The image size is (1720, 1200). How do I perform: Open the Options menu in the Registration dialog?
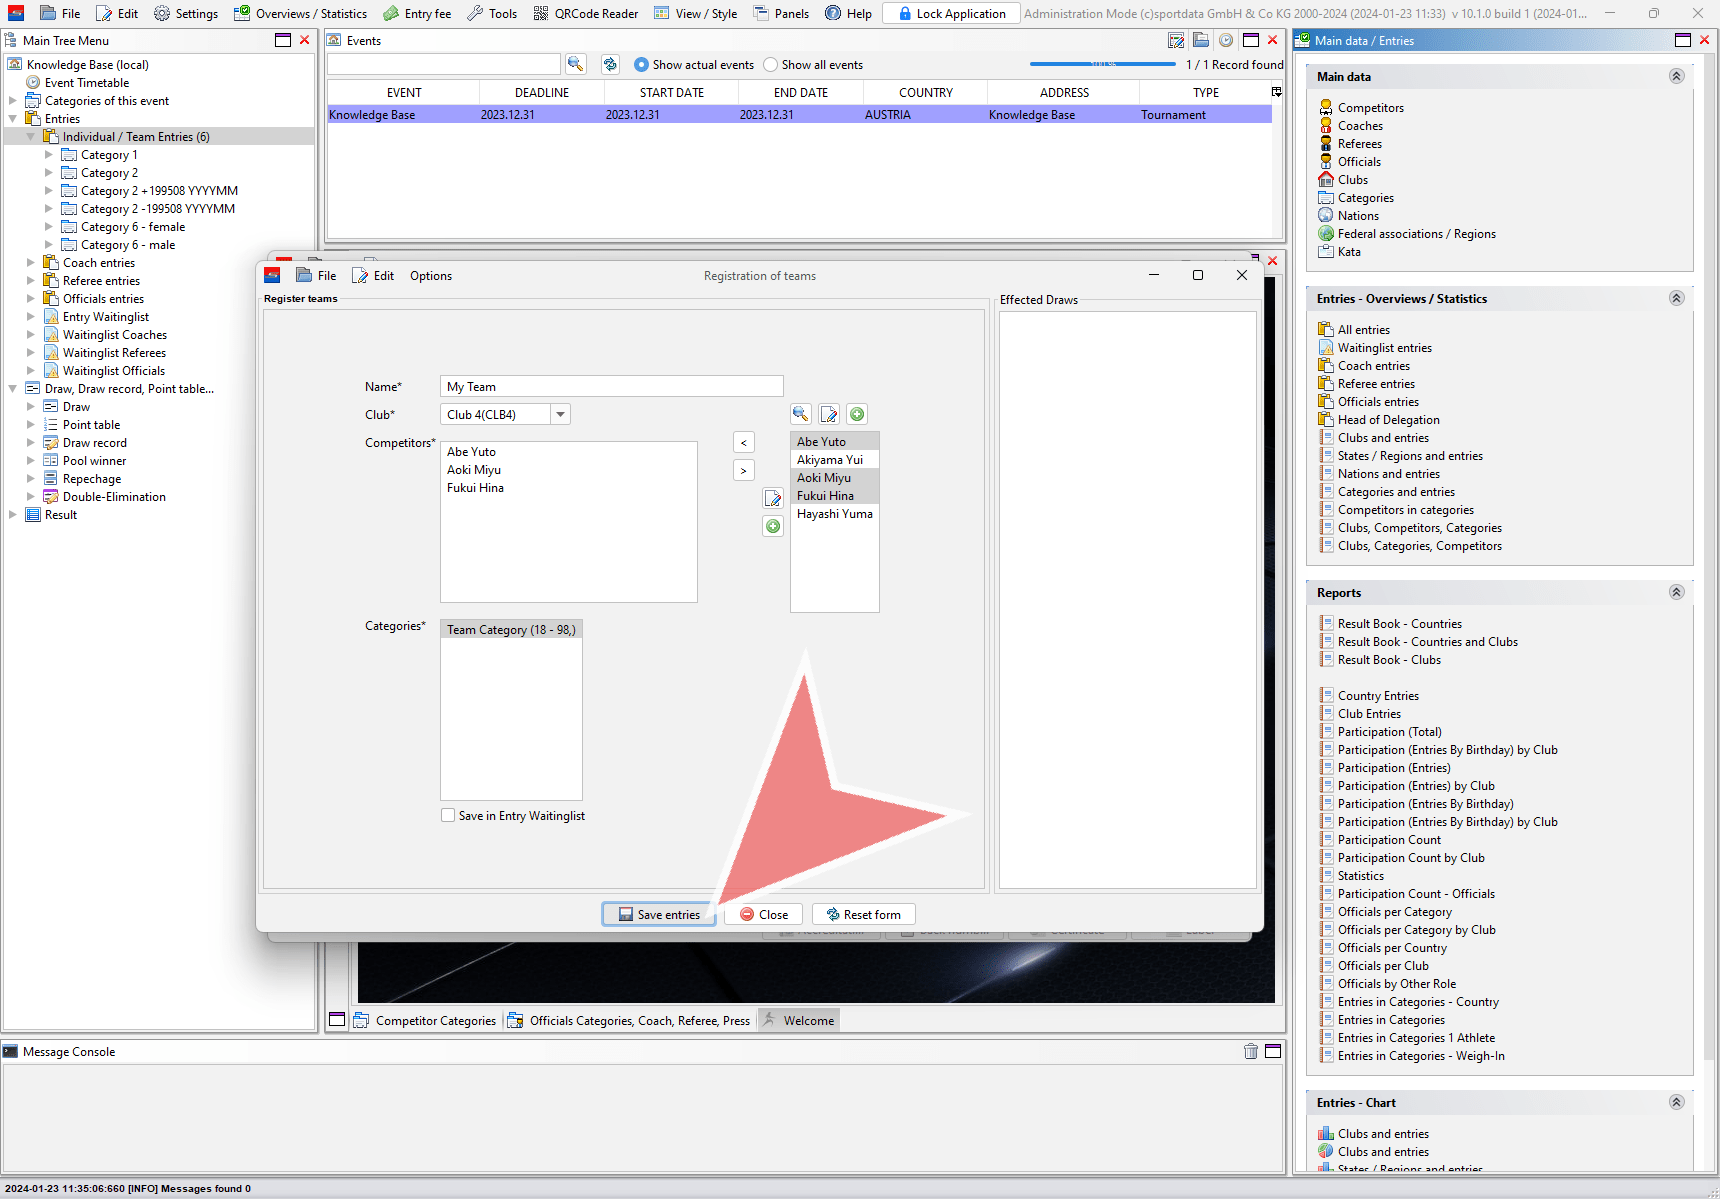pyautogui.click(x=430, y=276)
